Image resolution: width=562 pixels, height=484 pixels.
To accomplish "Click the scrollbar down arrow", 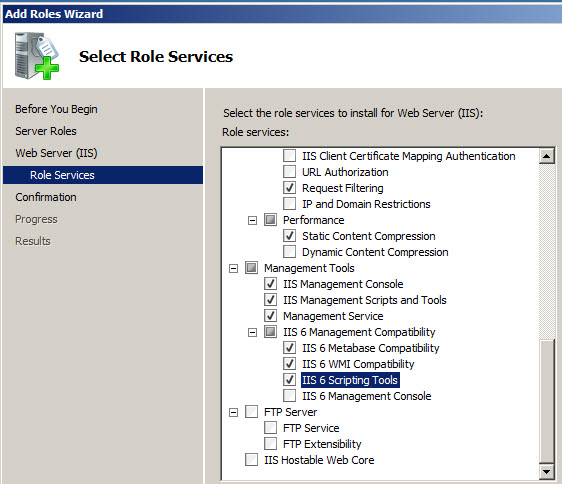I will click(x=546, y=471).
